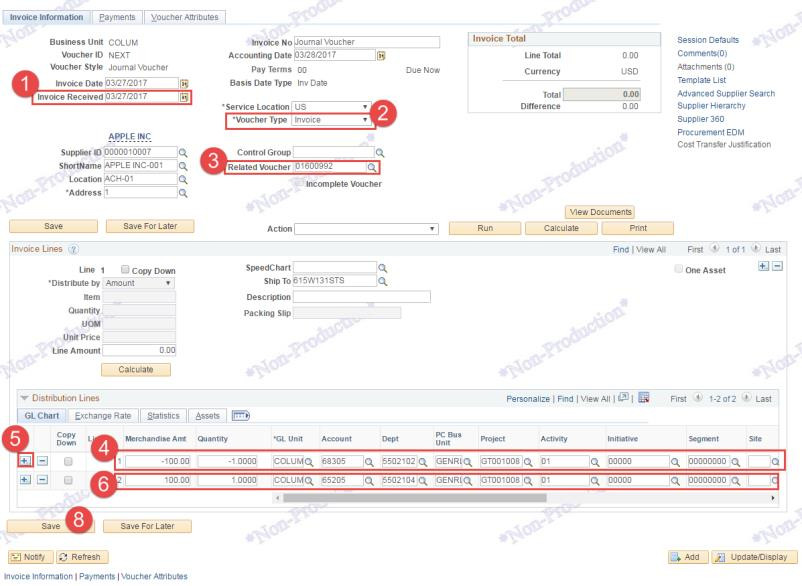Toggle the Incomplete Voucher checkbox

pos(297,184)
